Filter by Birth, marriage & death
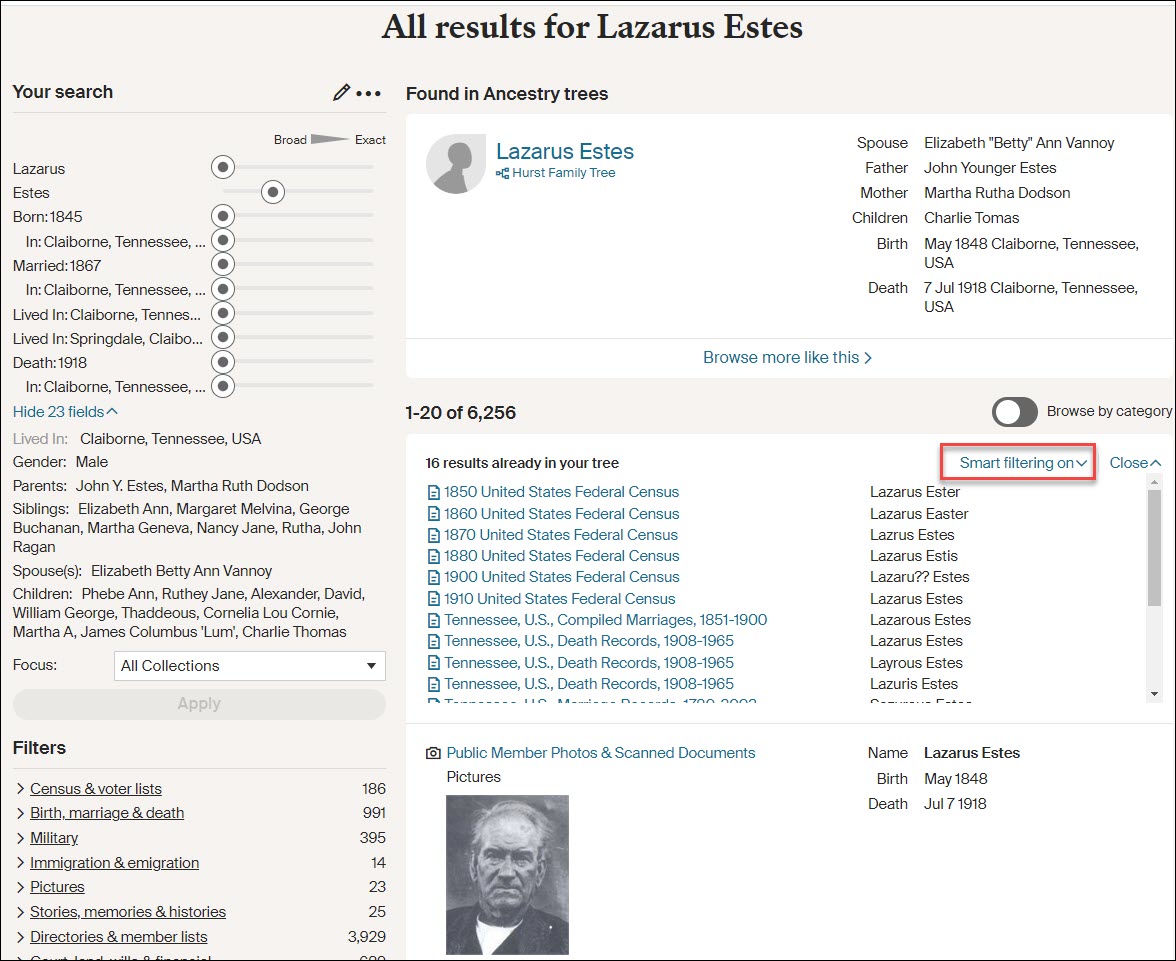1176x961 pixels. coord(107,813)
